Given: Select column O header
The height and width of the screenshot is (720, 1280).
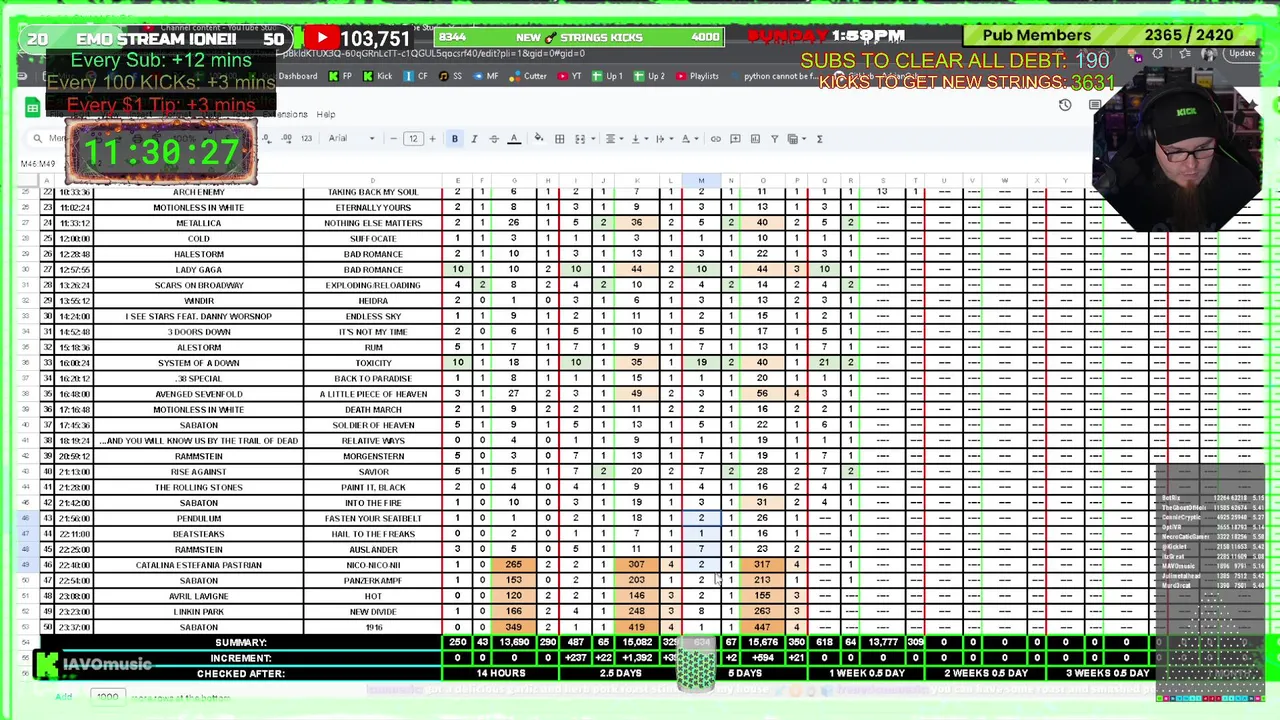Looking at the screenshot, I should 762,181.
